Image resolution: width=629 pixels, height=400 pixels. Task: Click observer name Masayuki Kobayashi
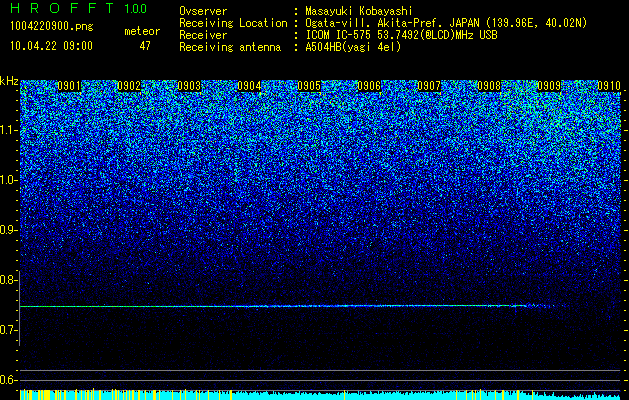pyautogui.click(x=359, y=11)
